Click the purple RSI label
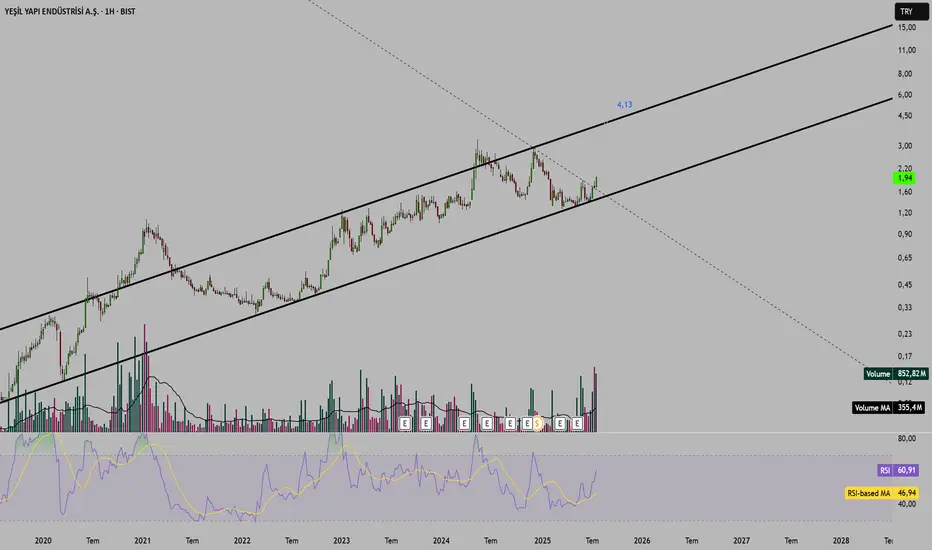This screenshot has height=550, width=932. click(x=885, y=470)
